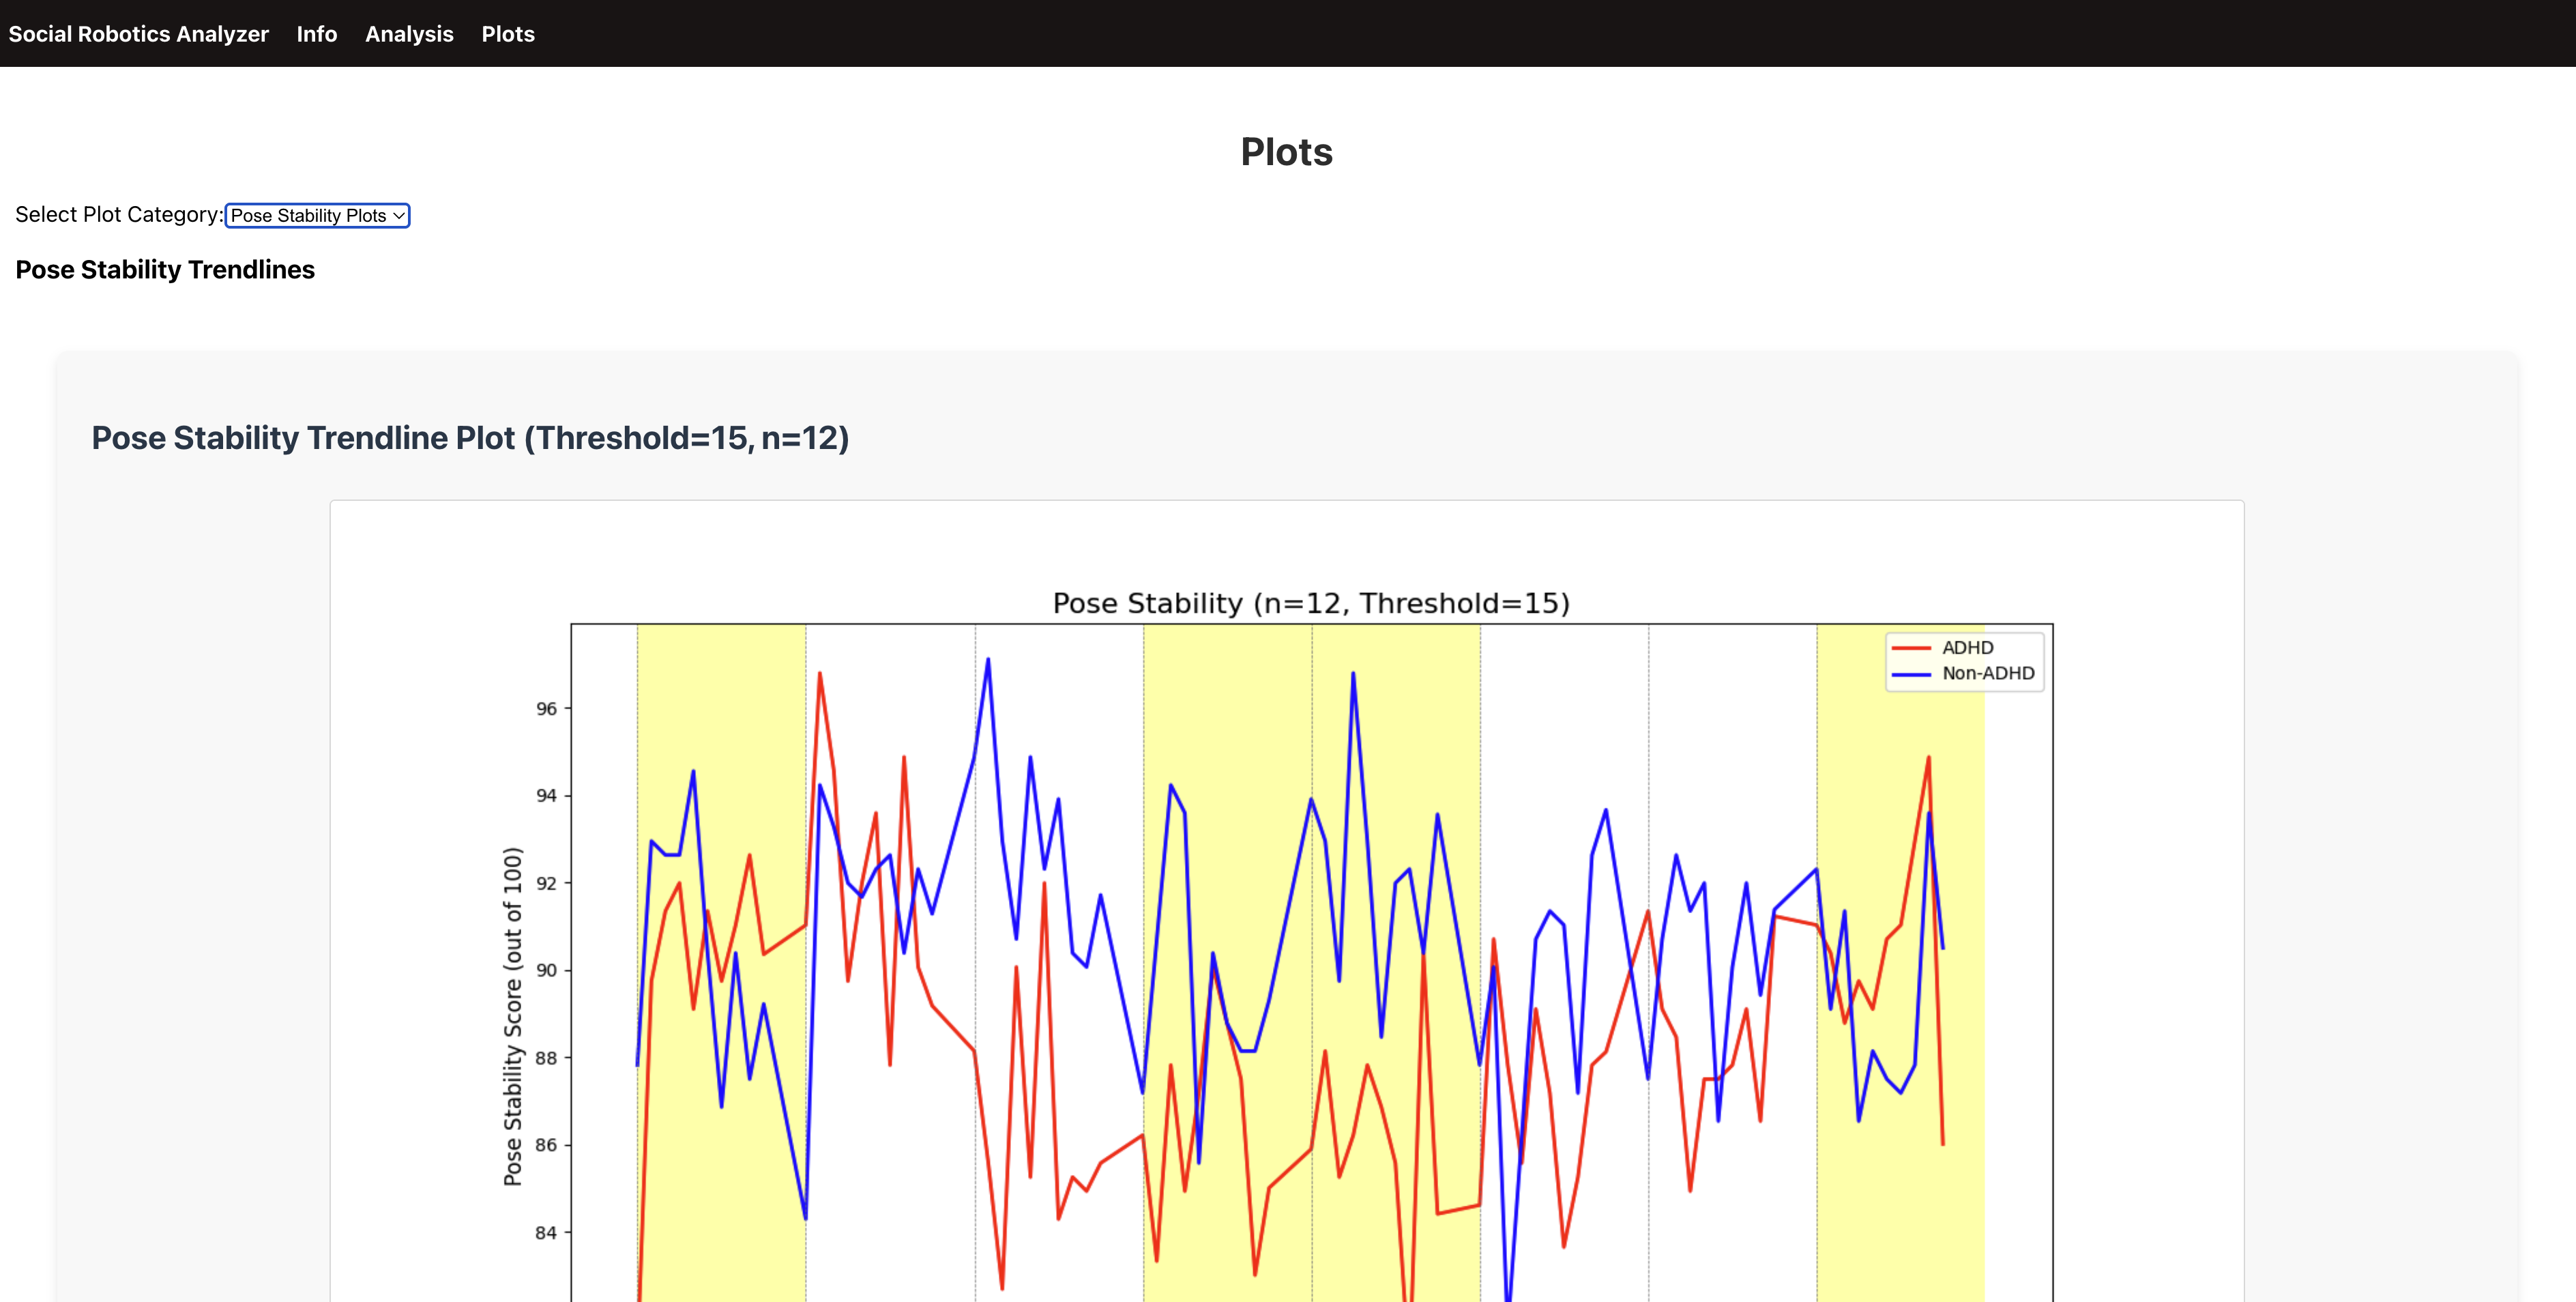
Task: Click the blue Non-ADHD legend line swatch
Action: (x=1911, y=674)
